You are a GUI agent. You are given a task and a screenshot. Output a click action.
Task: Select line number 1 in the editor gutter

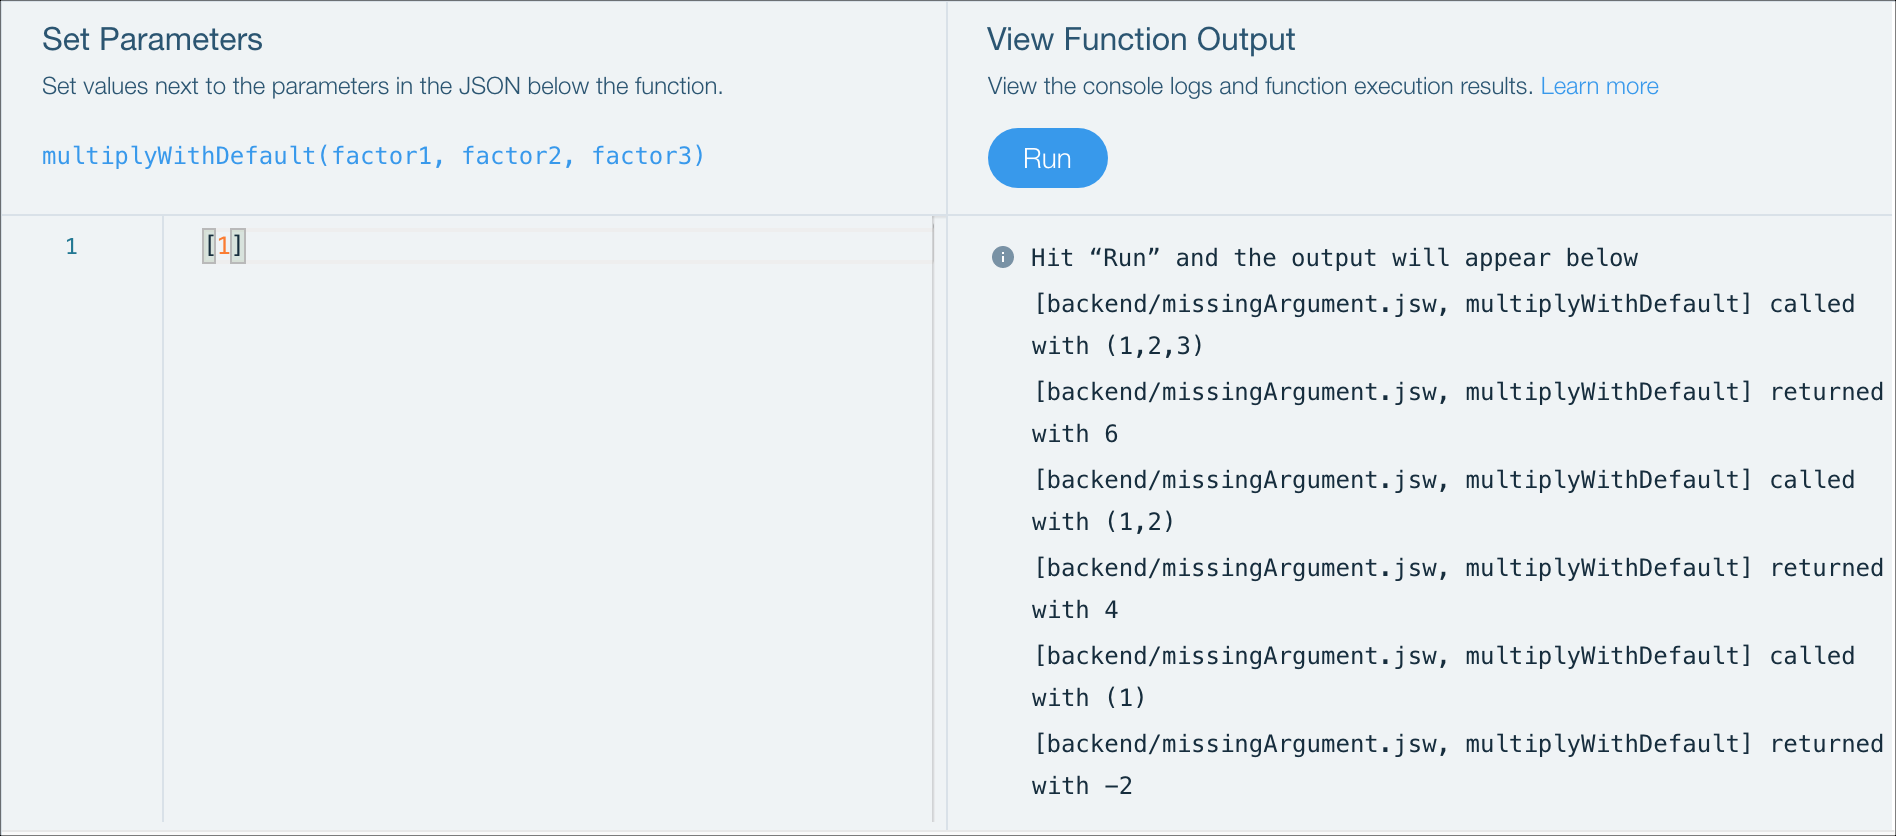click(x=71, y=246)
